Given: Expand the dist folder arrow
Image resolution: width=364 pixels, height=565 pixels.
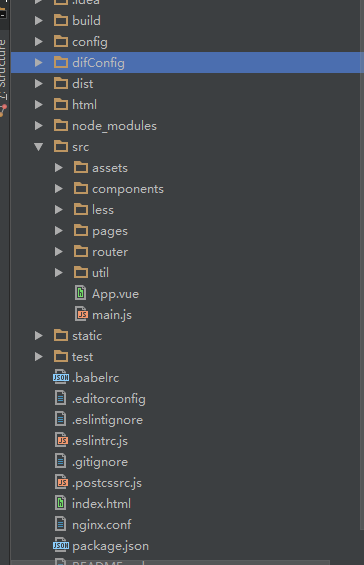Looking at the screenshot, I should click(x=39, y=84).
